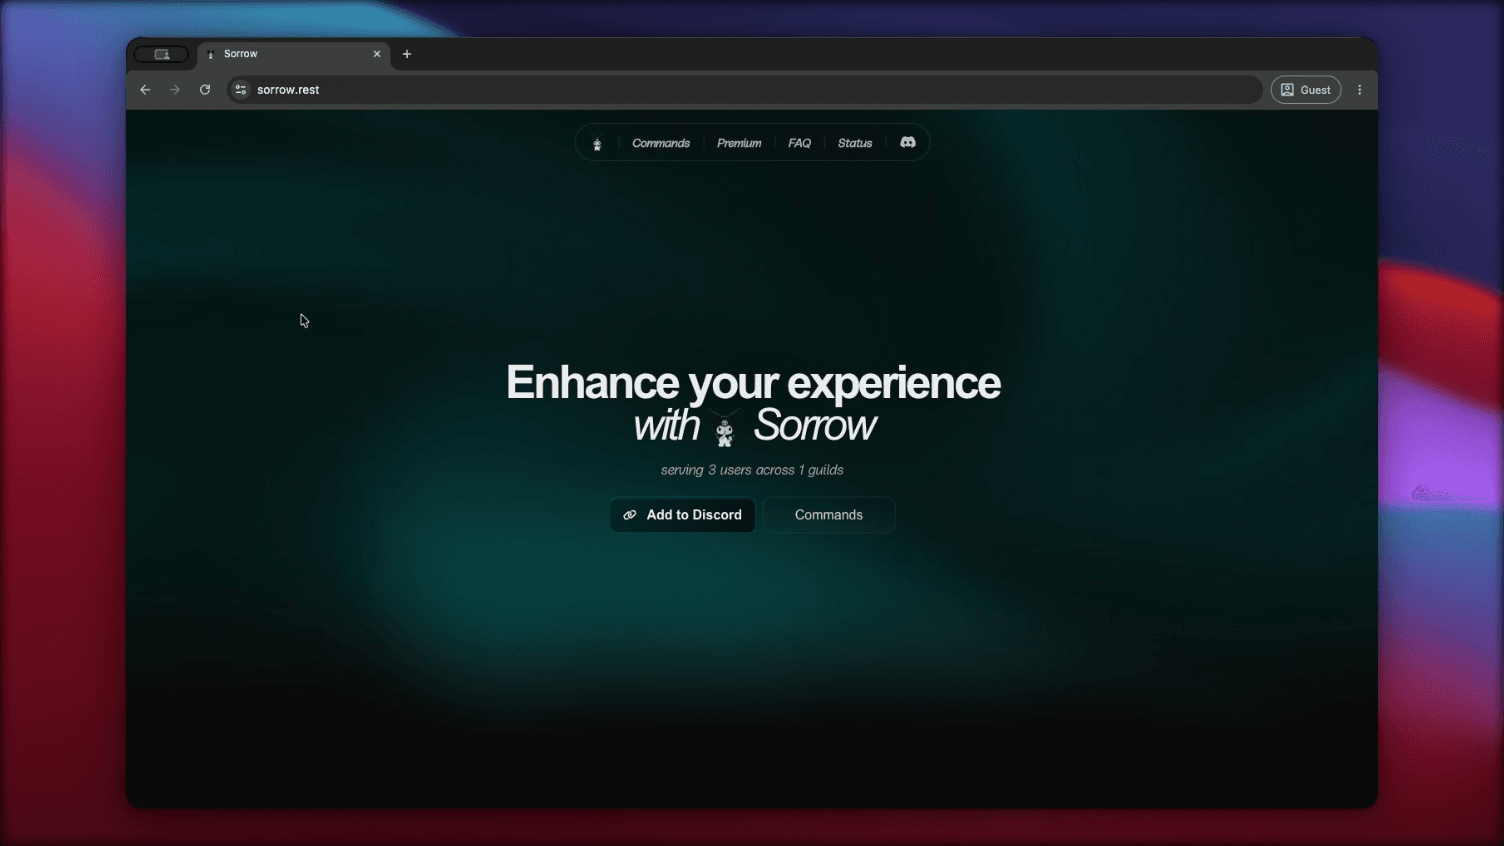Open the Status nav link
1504x846 pixels.
pyautogui.click(x=855, y=143)
